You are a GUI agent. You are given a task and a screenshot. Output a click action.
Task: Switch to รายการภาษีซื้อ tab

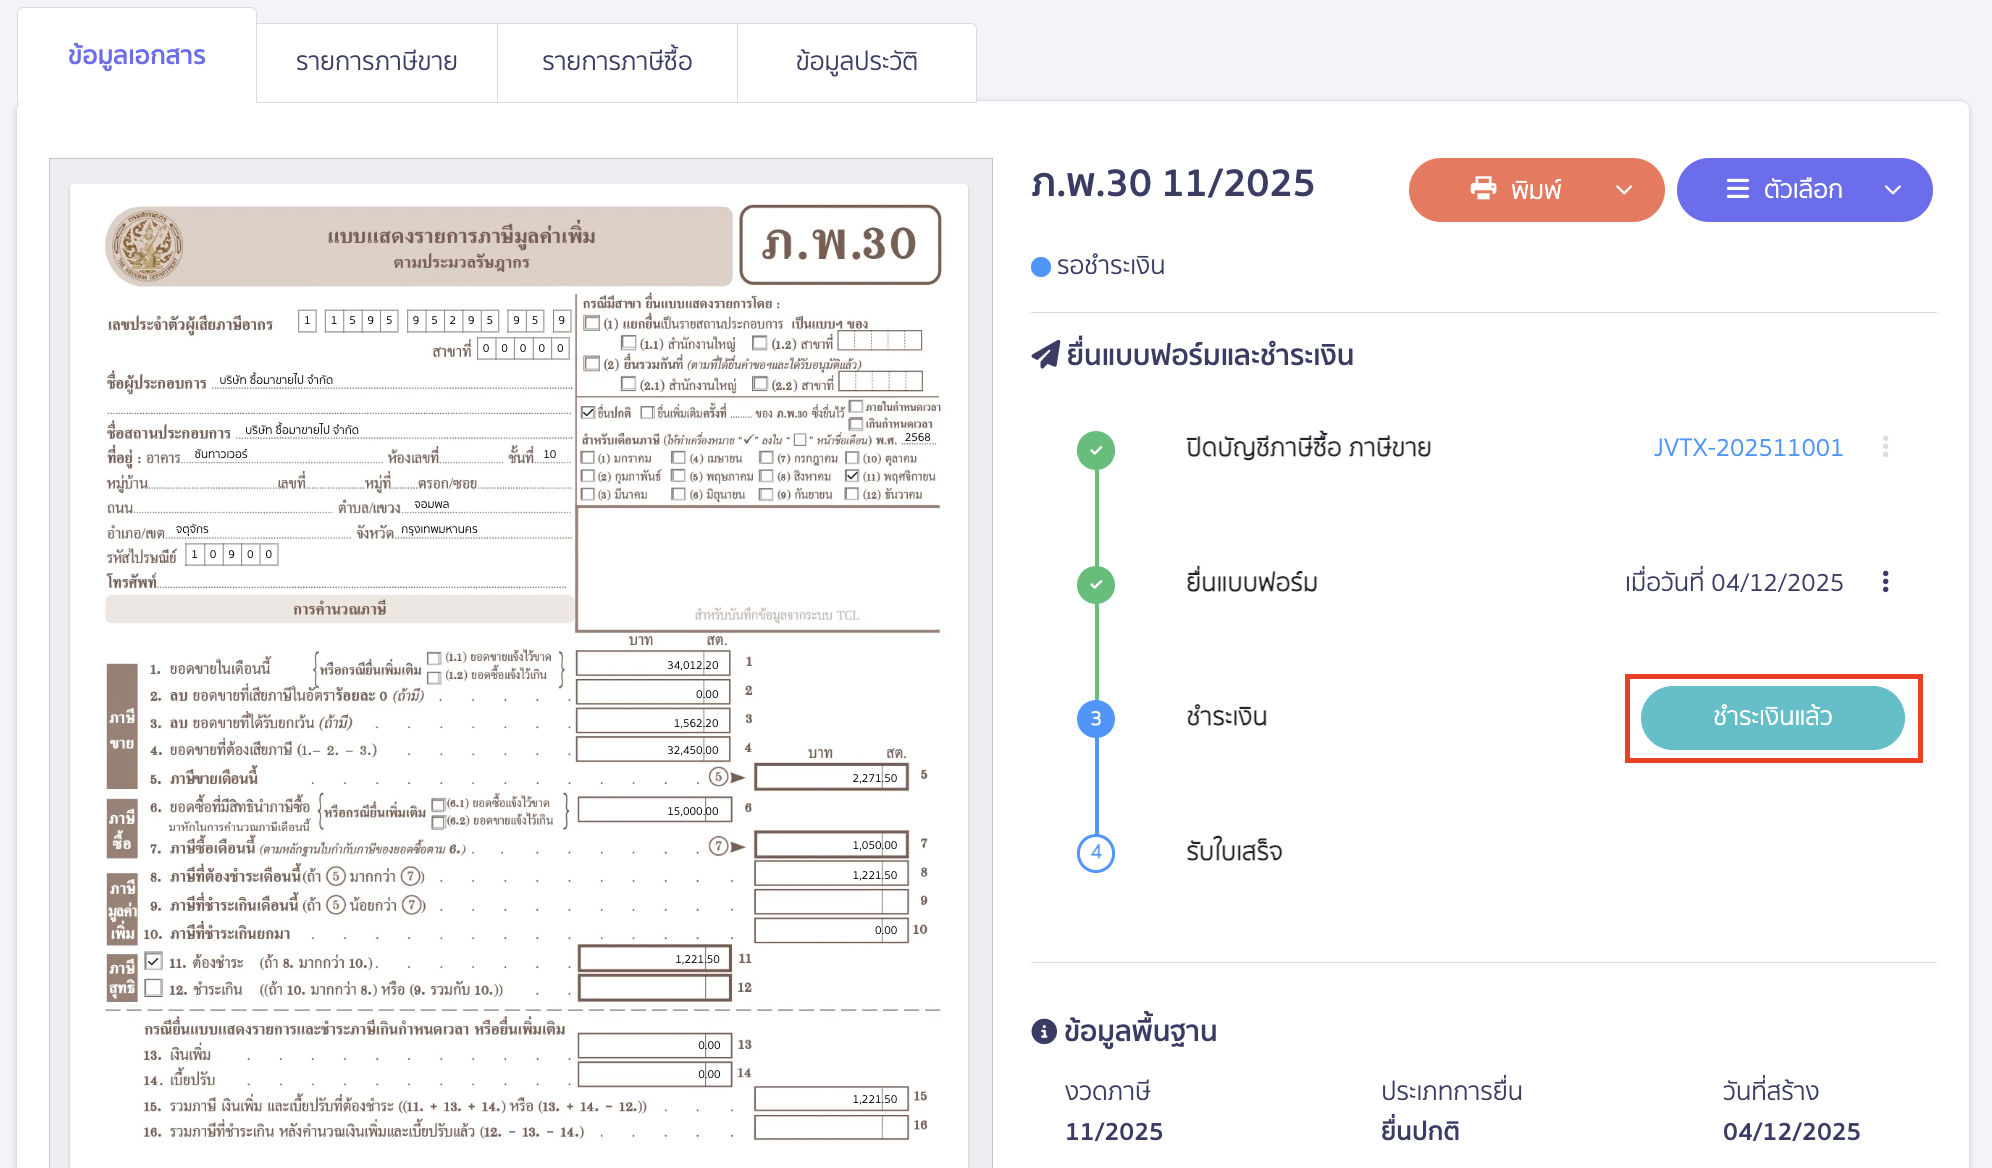(x=617, y=62)
